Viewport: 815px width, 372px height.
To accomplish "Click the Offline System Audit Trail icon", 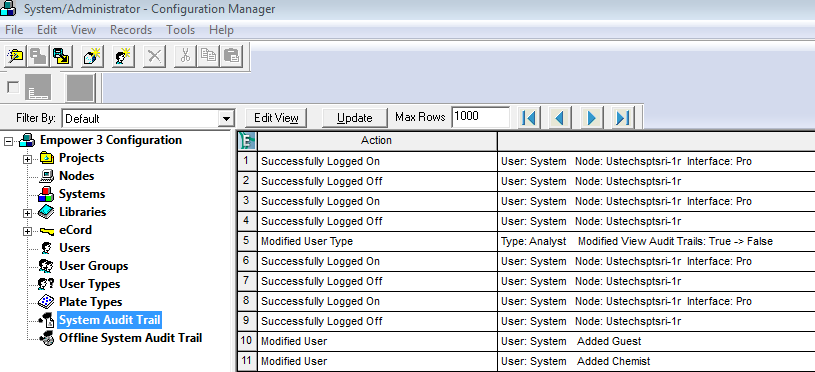I will click(47, 338).
